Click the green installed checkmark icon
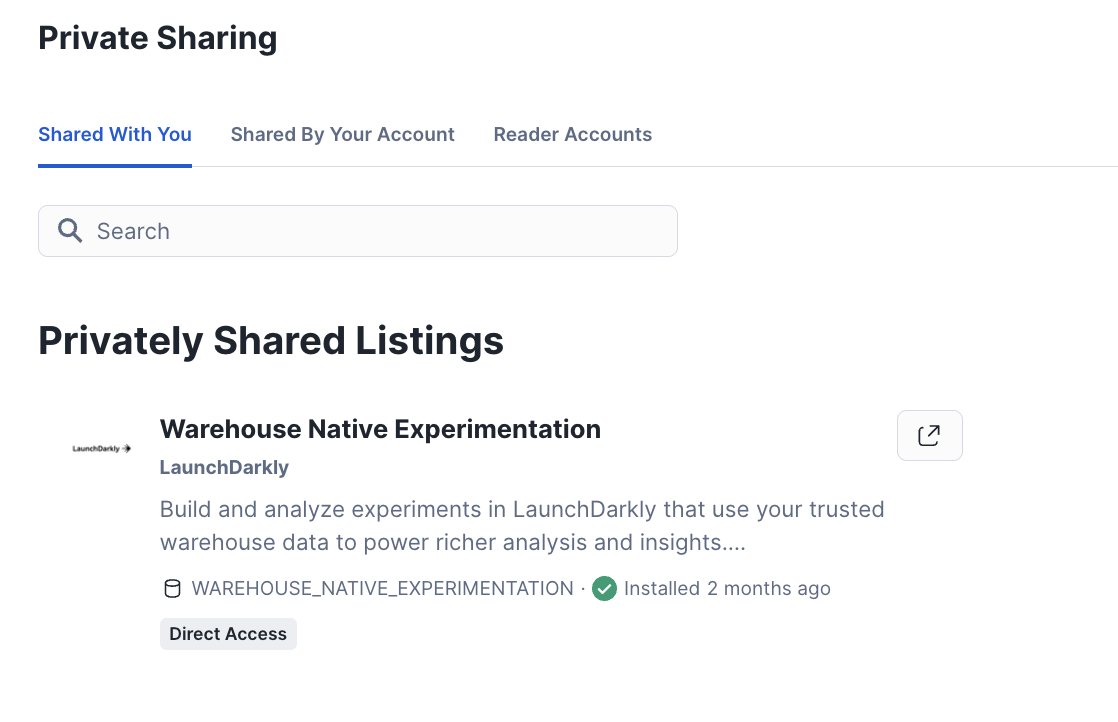The width and height of the screenshot is (1118, 722). click(604, 588)
